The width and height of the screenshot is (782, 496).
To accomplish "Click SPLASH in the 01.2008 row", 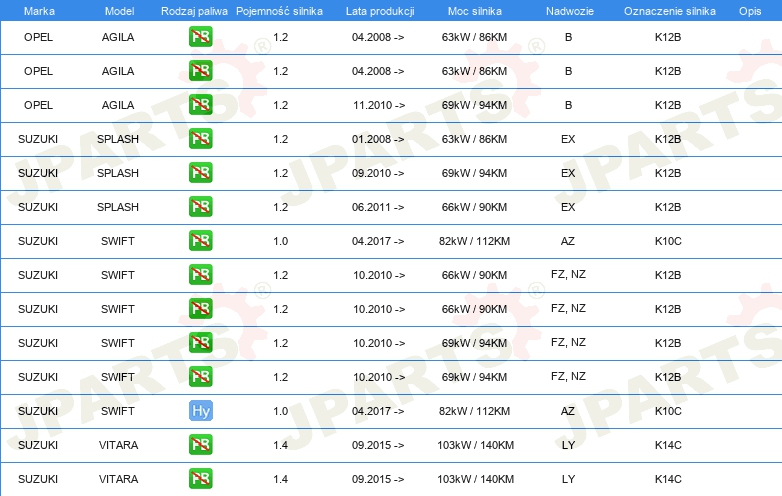I will pyautogui.click(x=118, y=139).
